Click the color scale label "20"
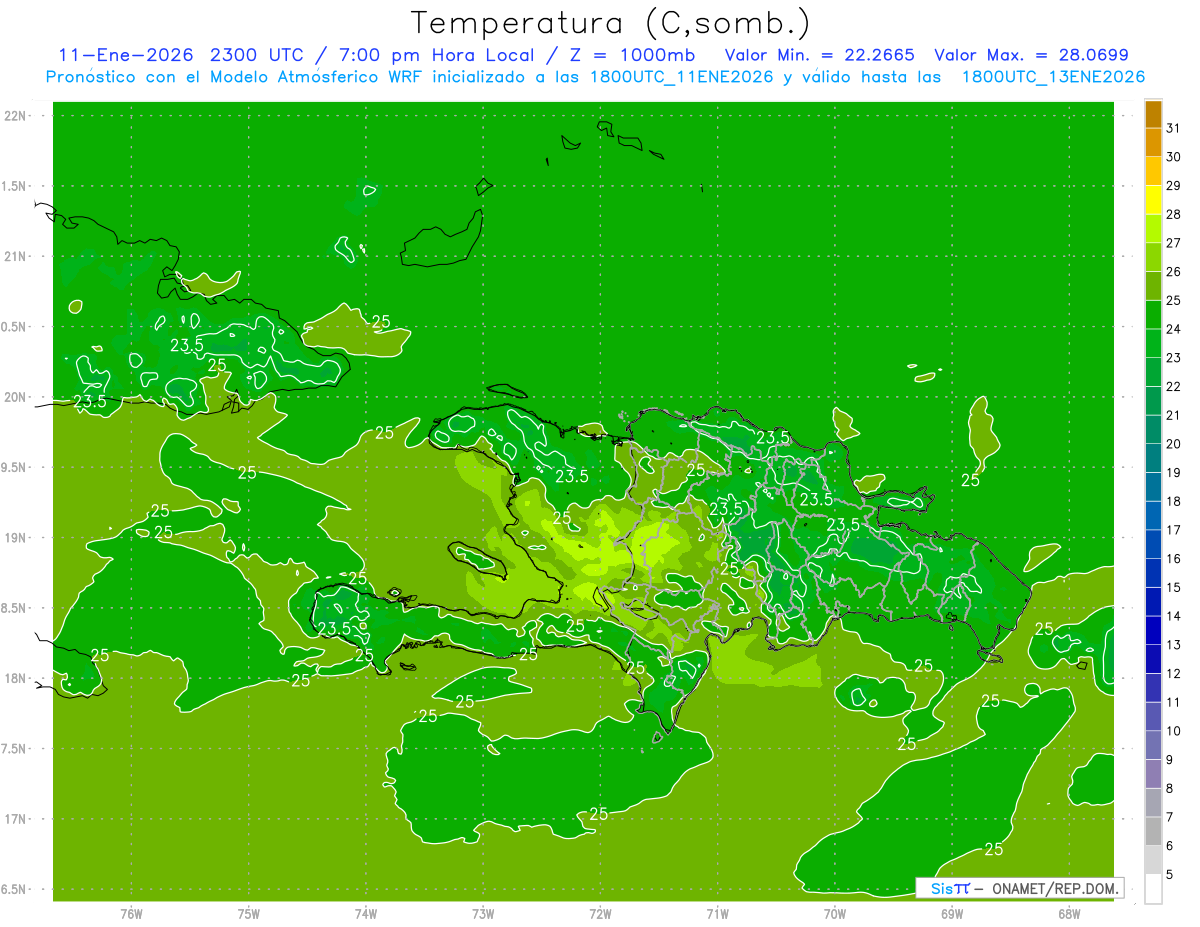 [x=1173, y=444]
